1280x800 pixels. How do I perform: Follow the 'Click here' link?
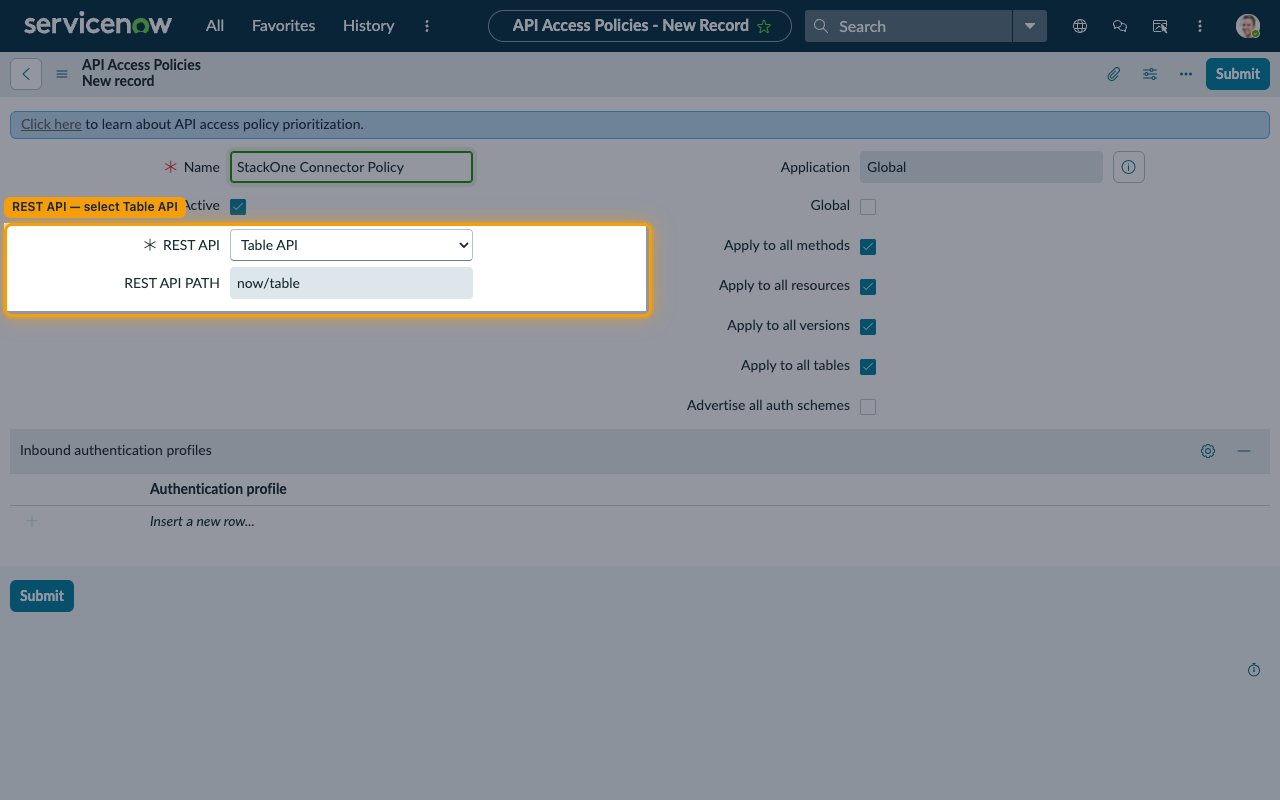click(51, 125)
